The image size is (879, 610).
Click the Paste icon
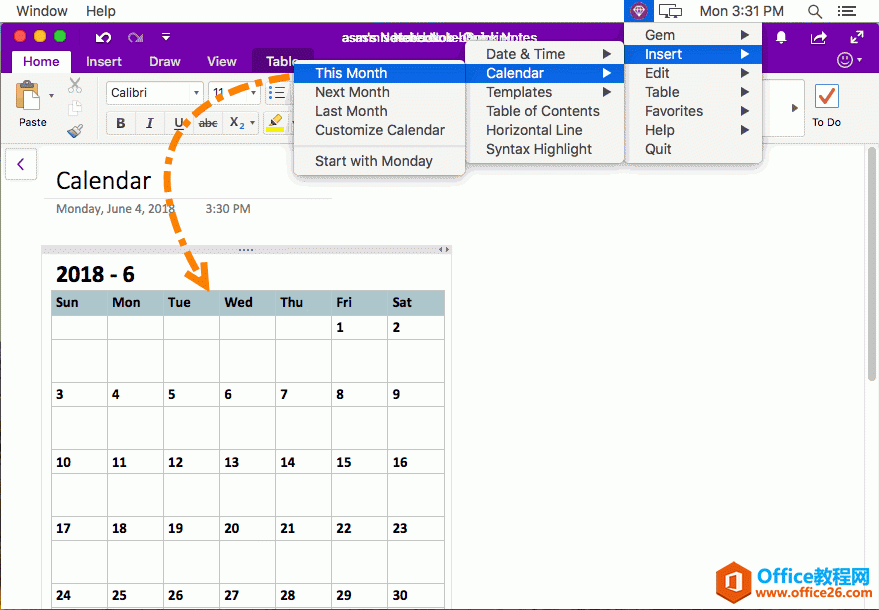pos(28,97)
